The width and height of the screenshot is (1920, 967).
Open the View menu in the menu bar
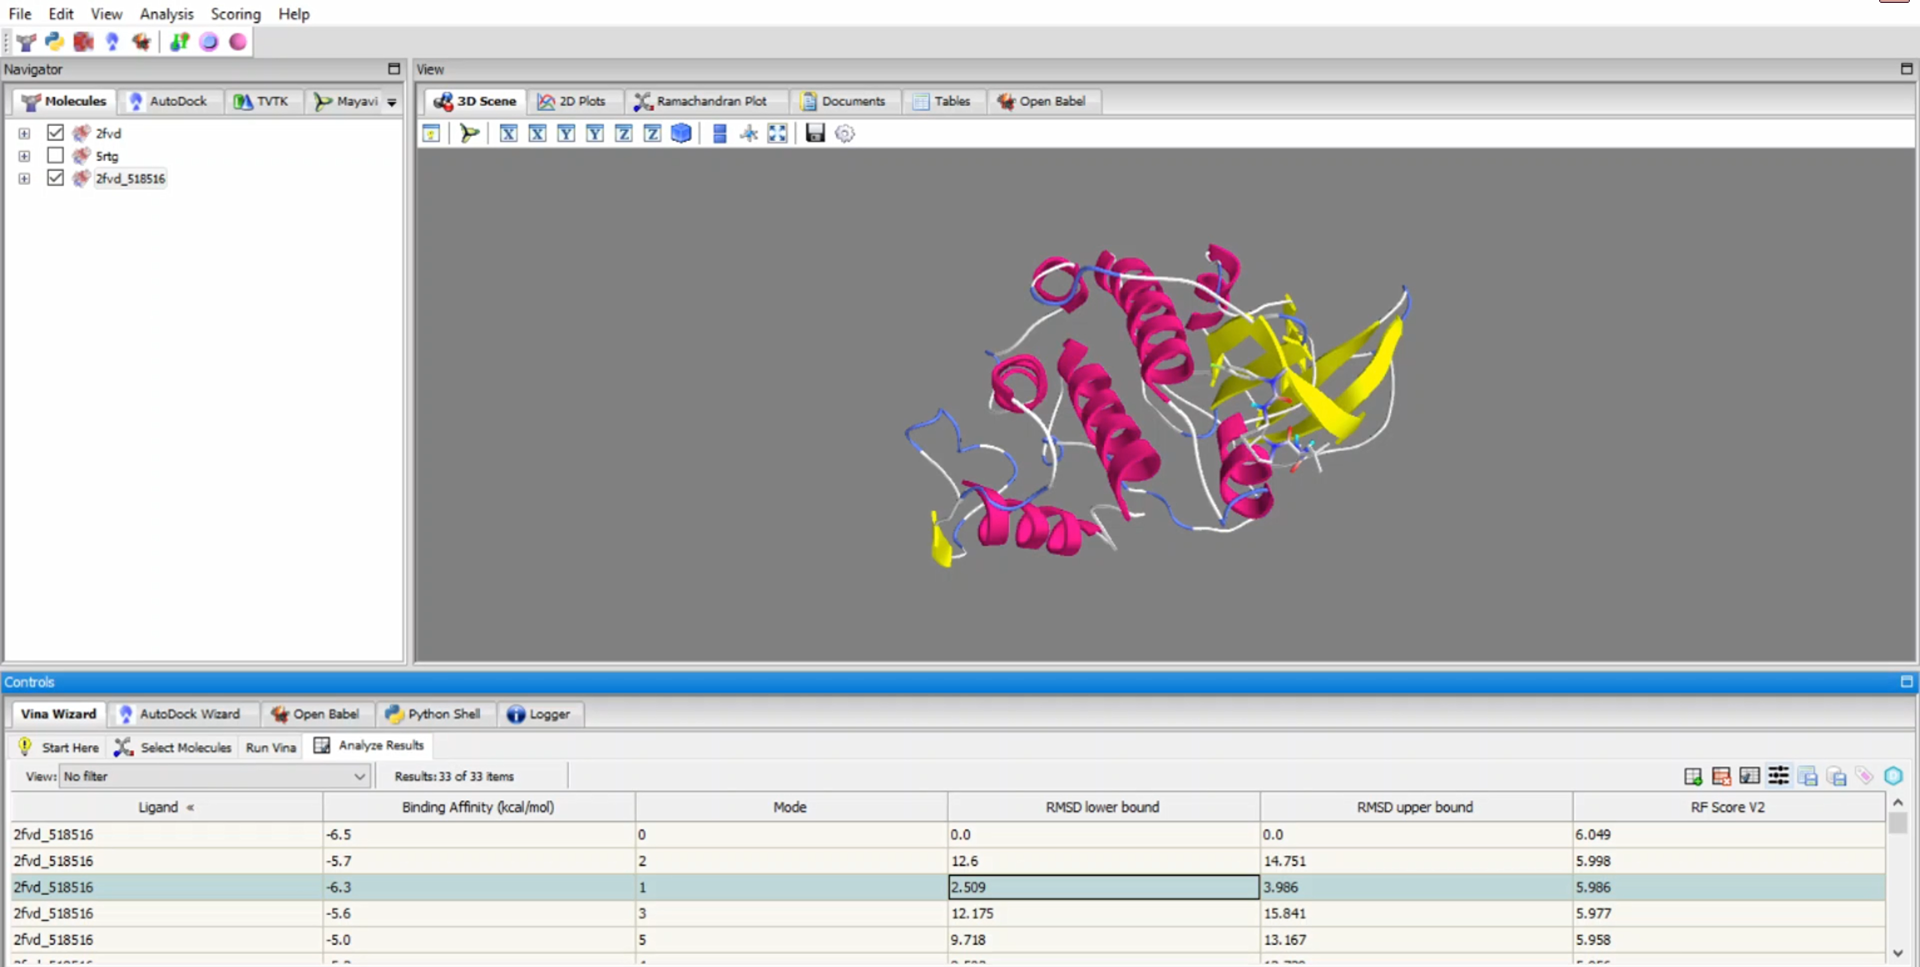pyautogui.click(x=106, y=14)
